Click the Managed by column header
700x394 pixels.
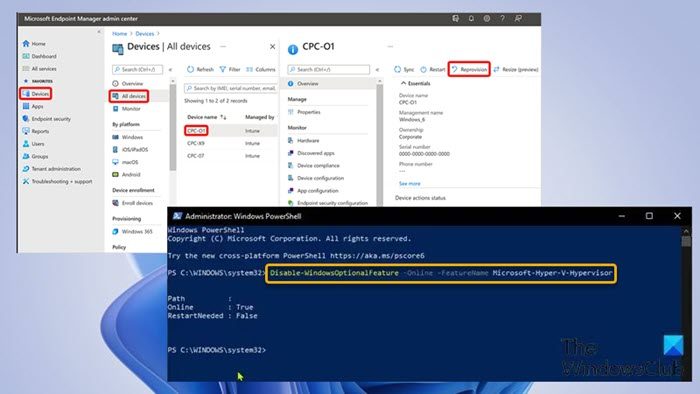click(259, 117)
